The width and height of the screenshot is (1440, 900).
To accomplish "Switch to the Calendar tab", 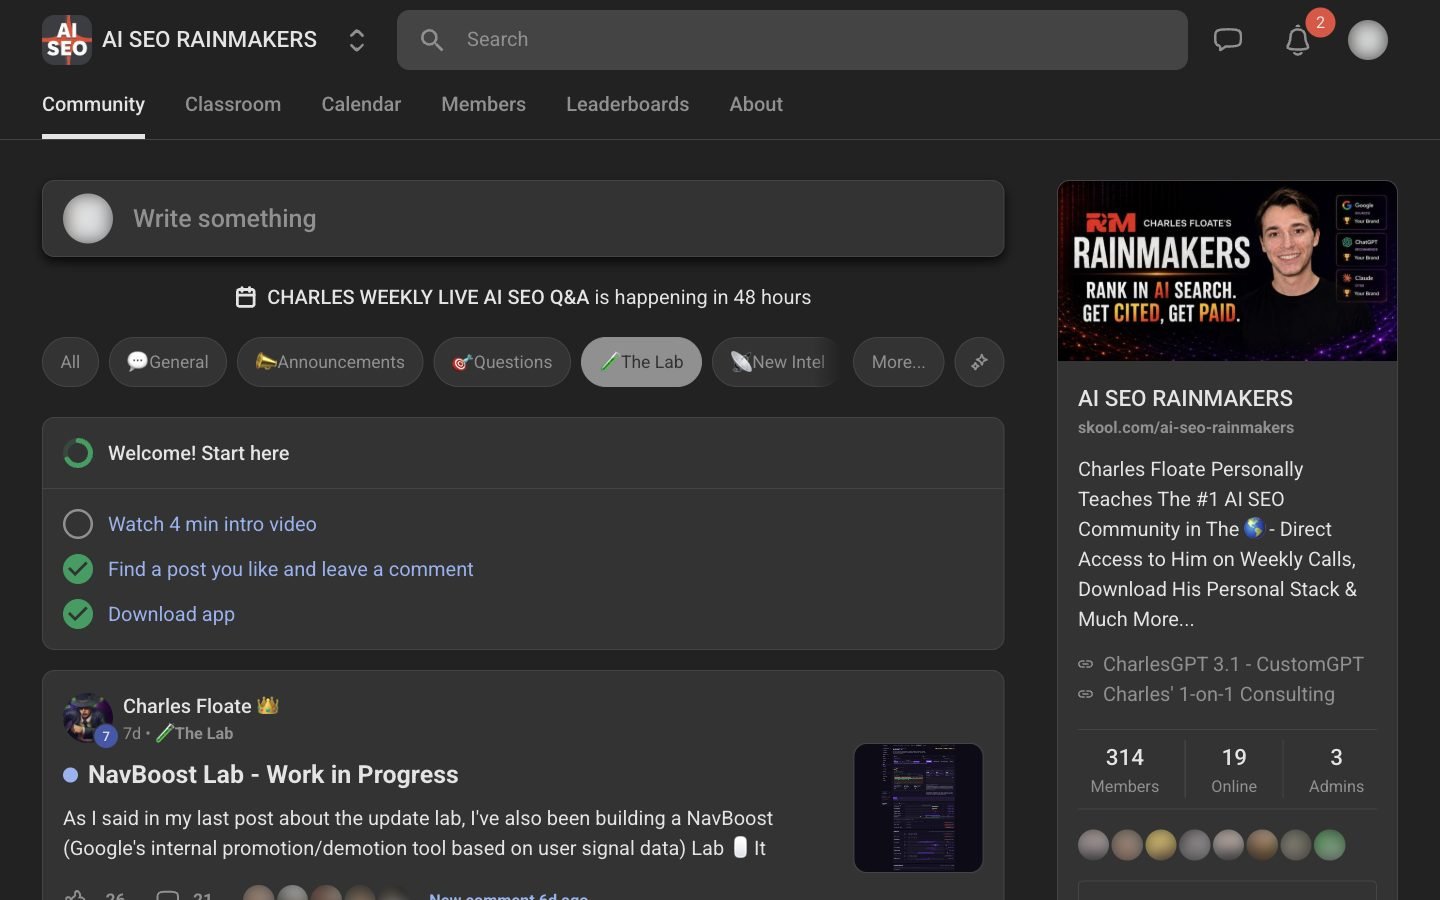I will click(x=361, y=104).
